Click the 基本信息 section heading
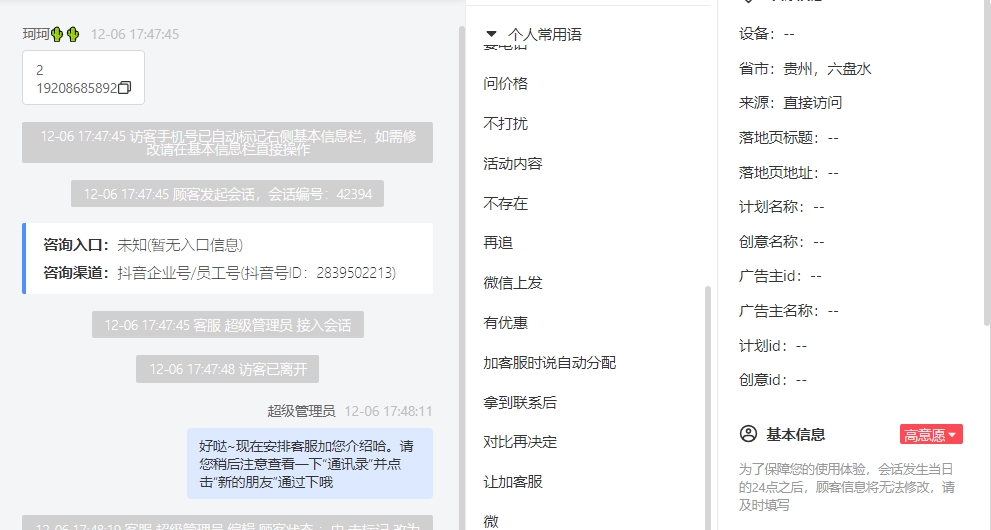This screenshot has width=991, height=530. click(x=795, y=435)
